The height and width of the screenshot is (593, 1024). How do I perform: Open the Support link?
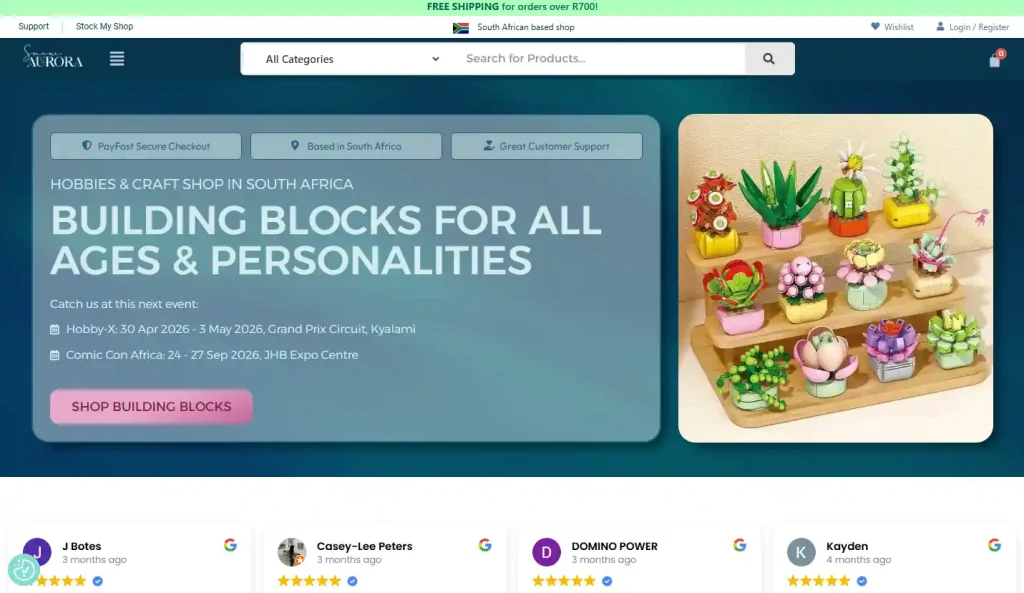click(x=33, y=26)
